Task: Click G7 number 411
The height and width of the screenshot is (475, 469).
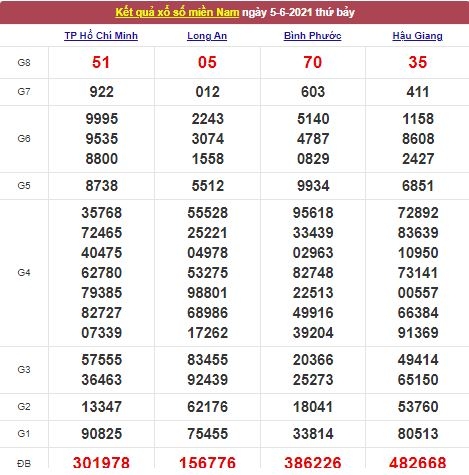Action: (x=418, y=92)
